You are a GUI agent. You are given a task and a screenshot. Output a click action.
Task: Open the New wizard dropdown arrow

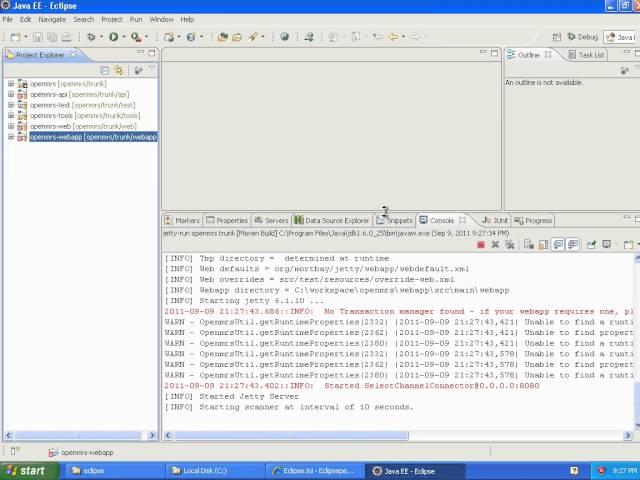click(25, 37)
